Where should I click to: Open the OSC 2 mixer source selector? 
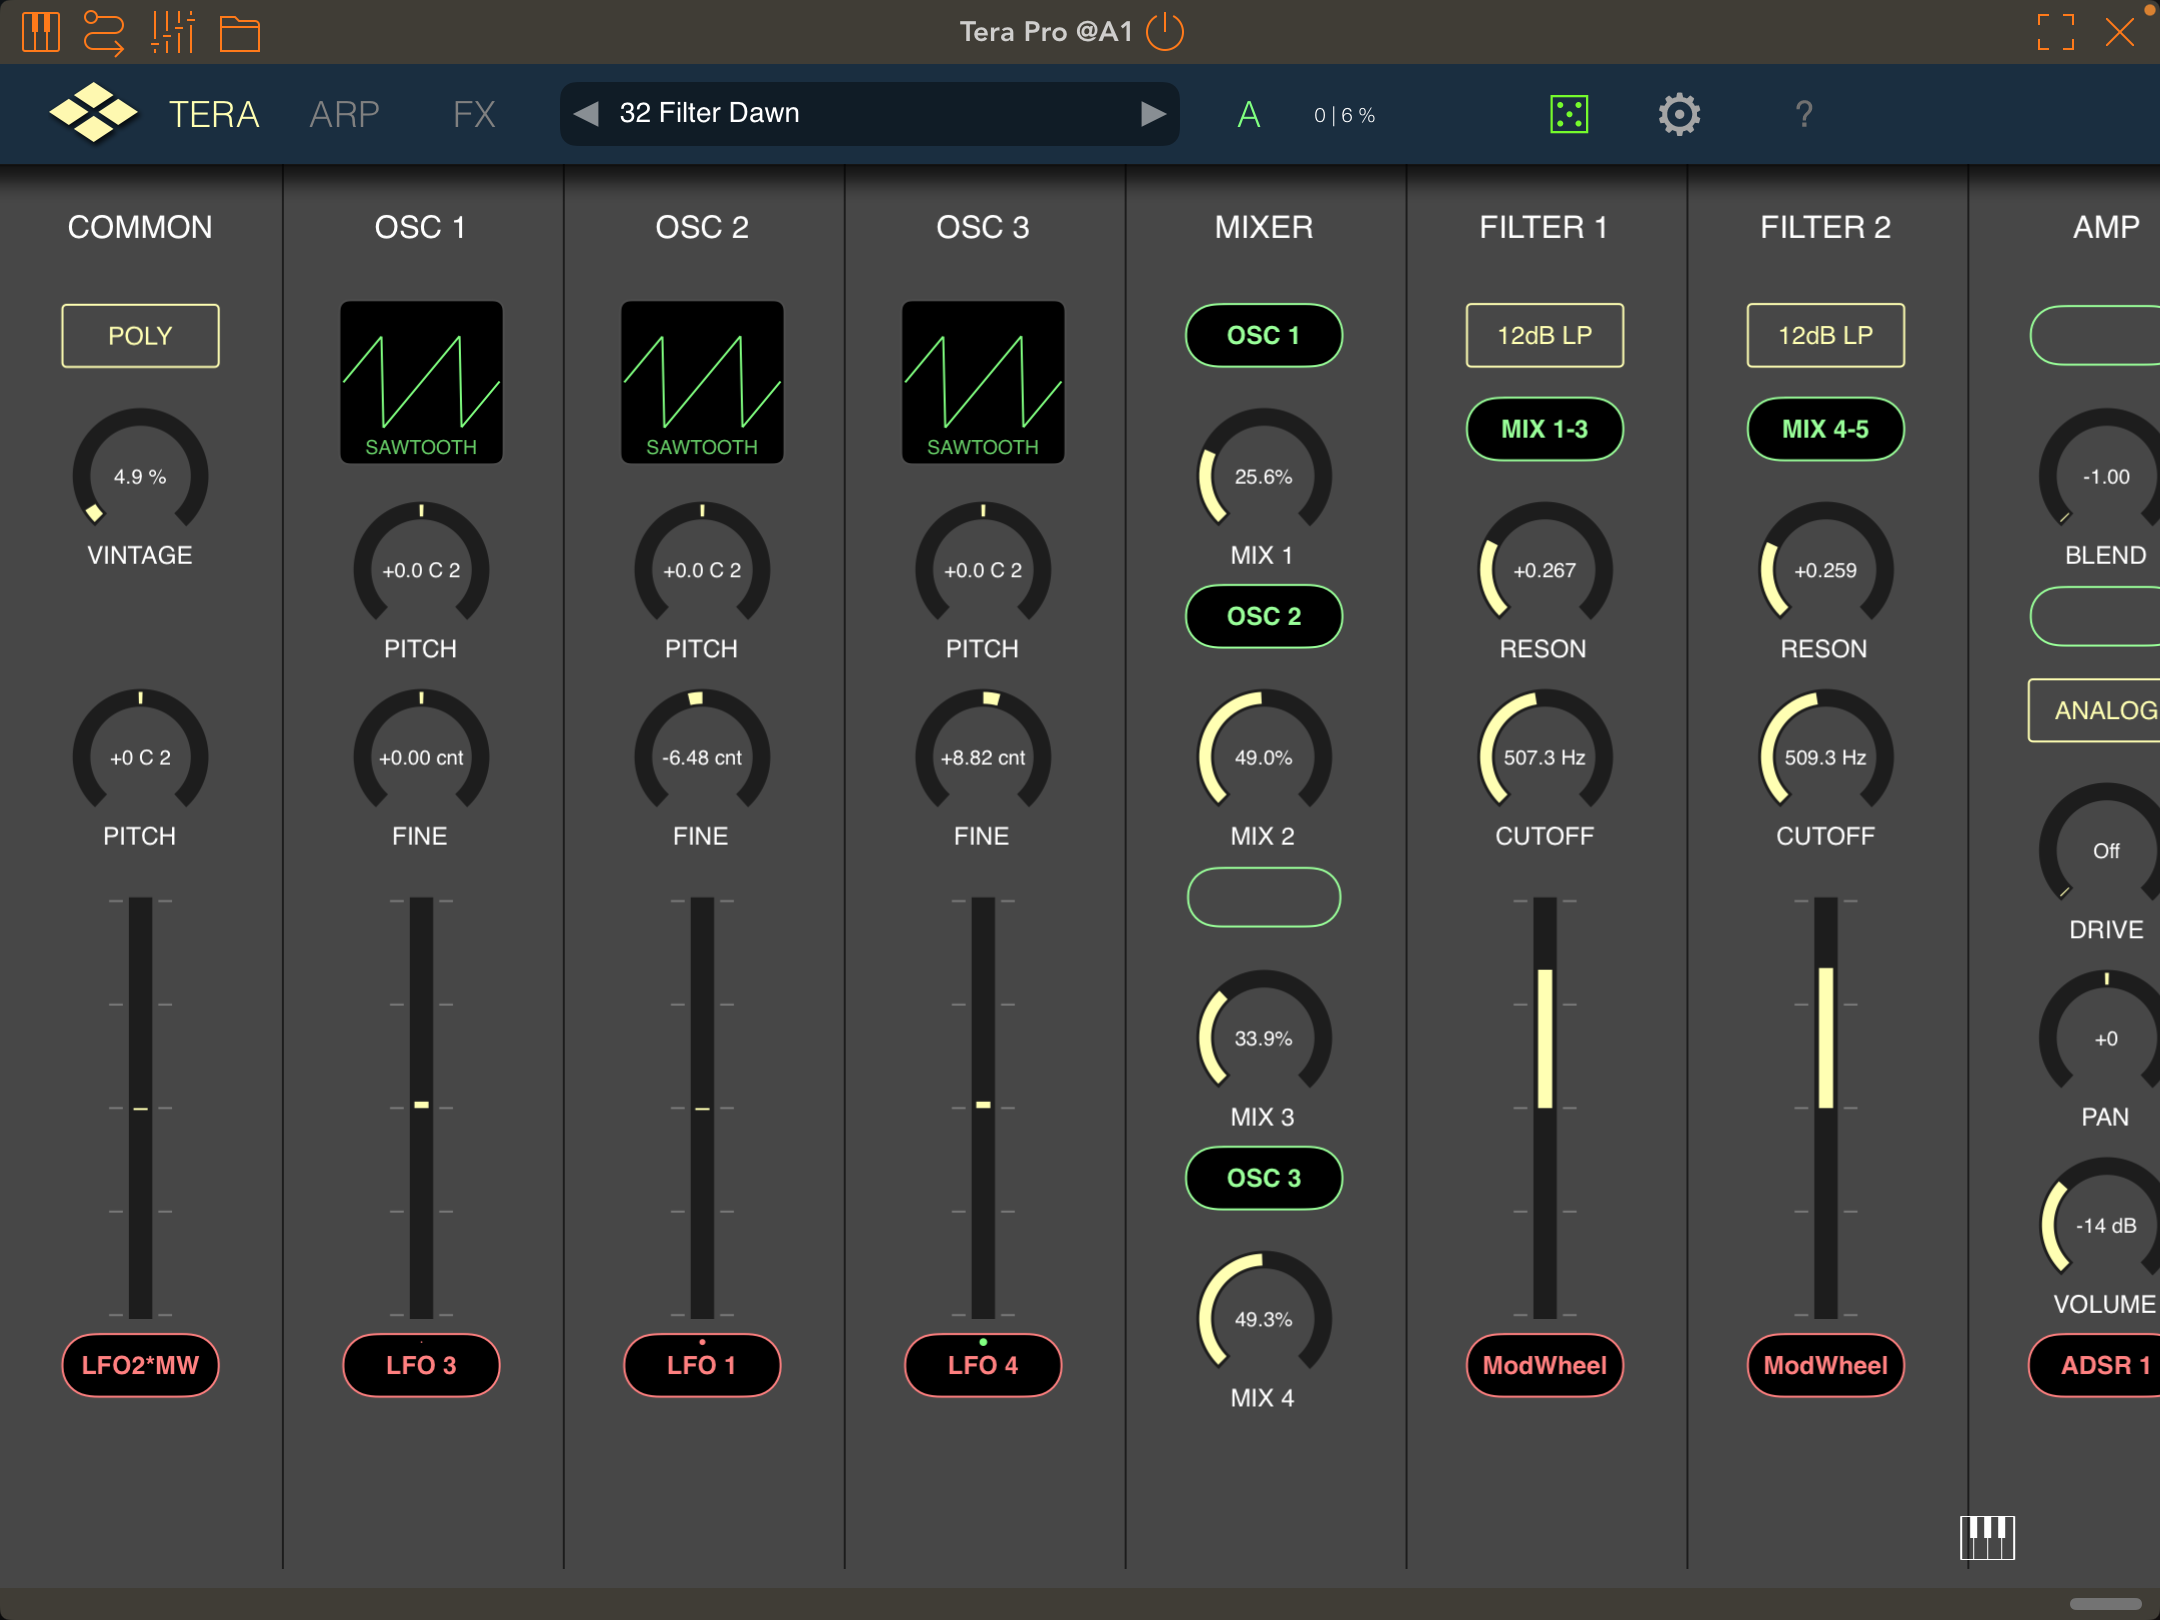tap(1264, 617)
